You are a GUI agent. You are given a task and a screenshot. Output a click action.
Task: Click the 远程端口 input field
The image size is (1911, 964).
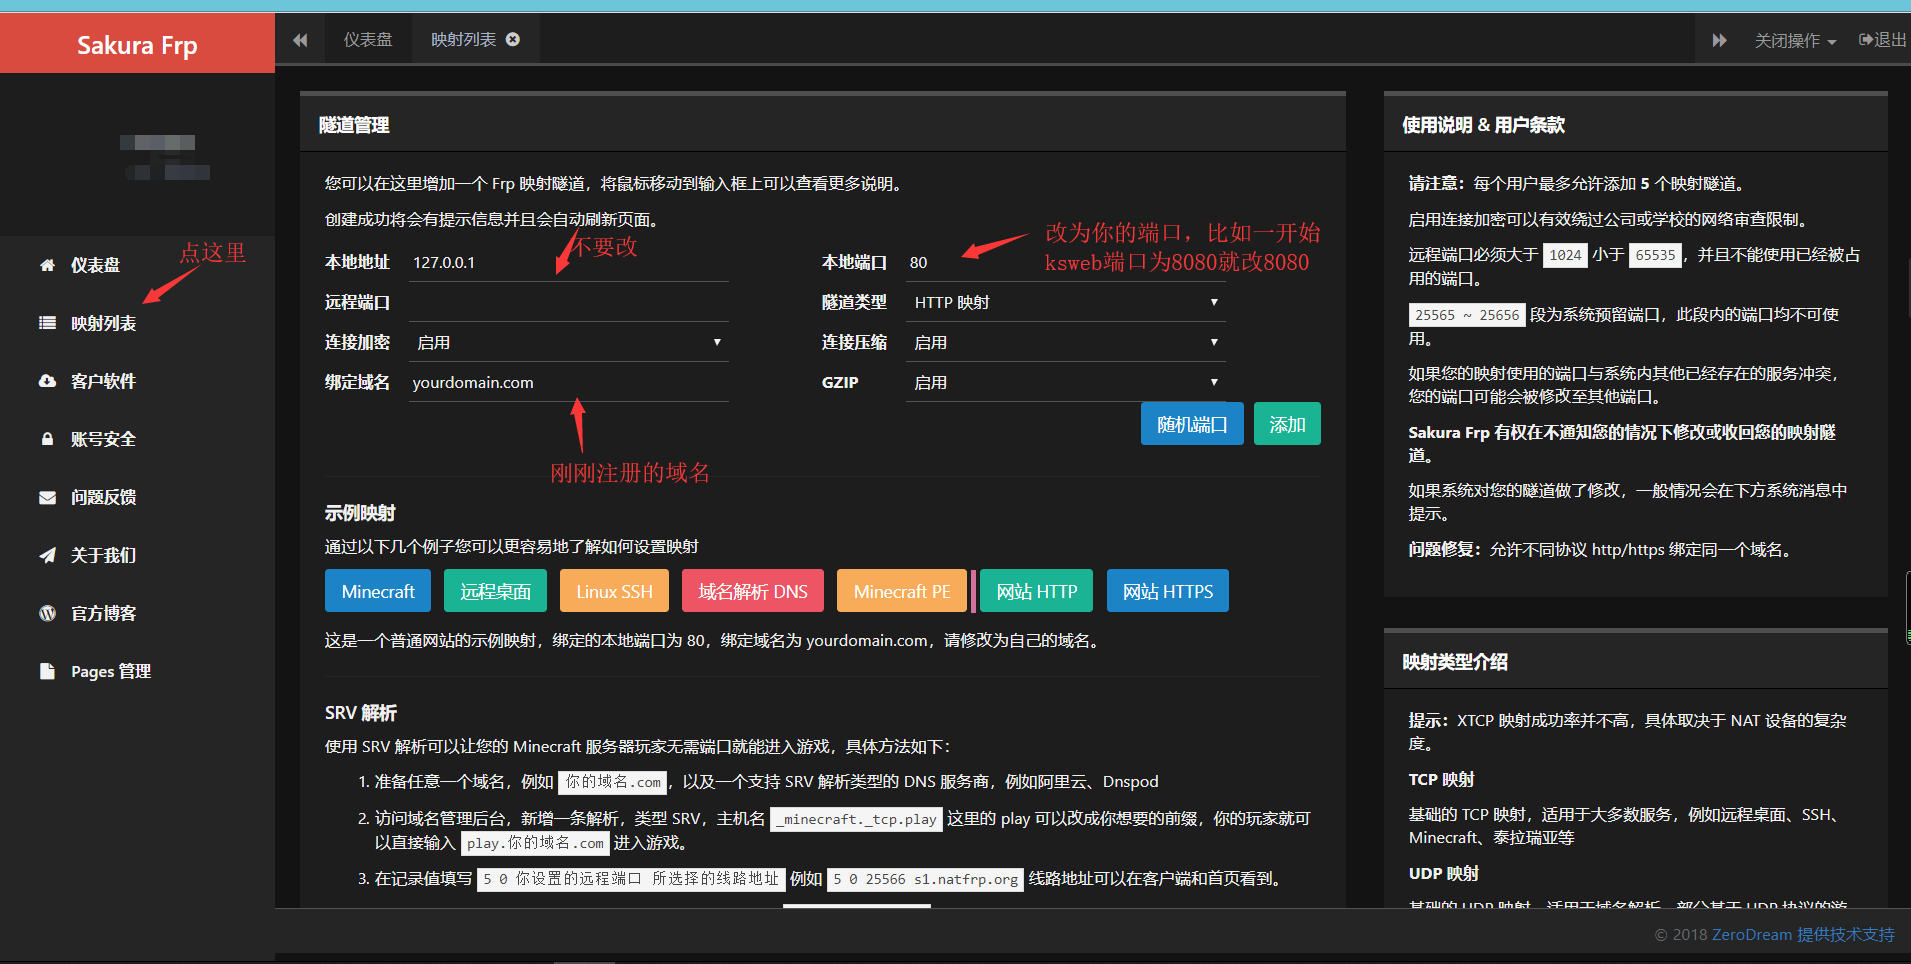pos(568,302)
